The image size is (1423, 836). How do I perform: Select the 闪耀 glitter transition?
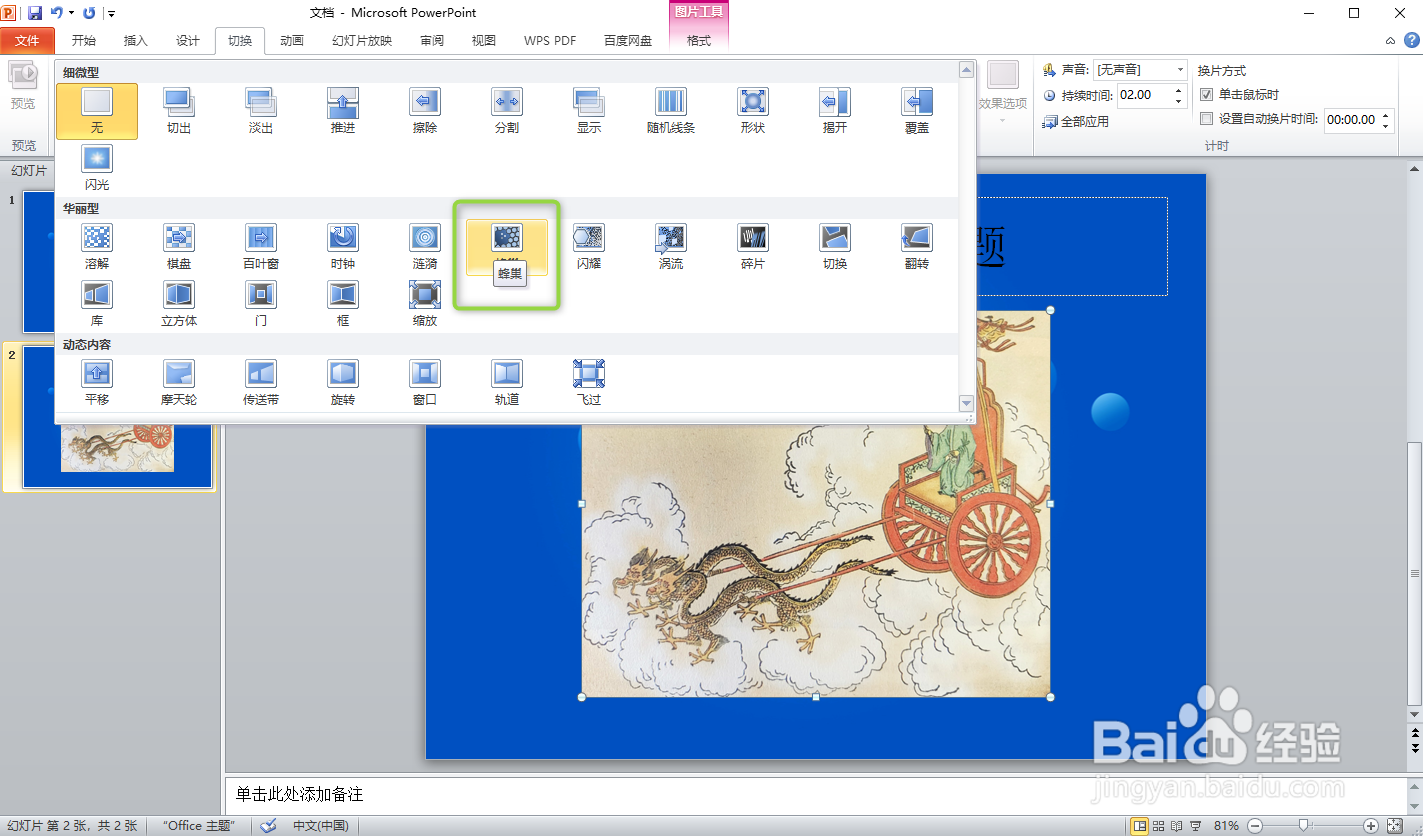pyautogui.click(x=589, y=247)
